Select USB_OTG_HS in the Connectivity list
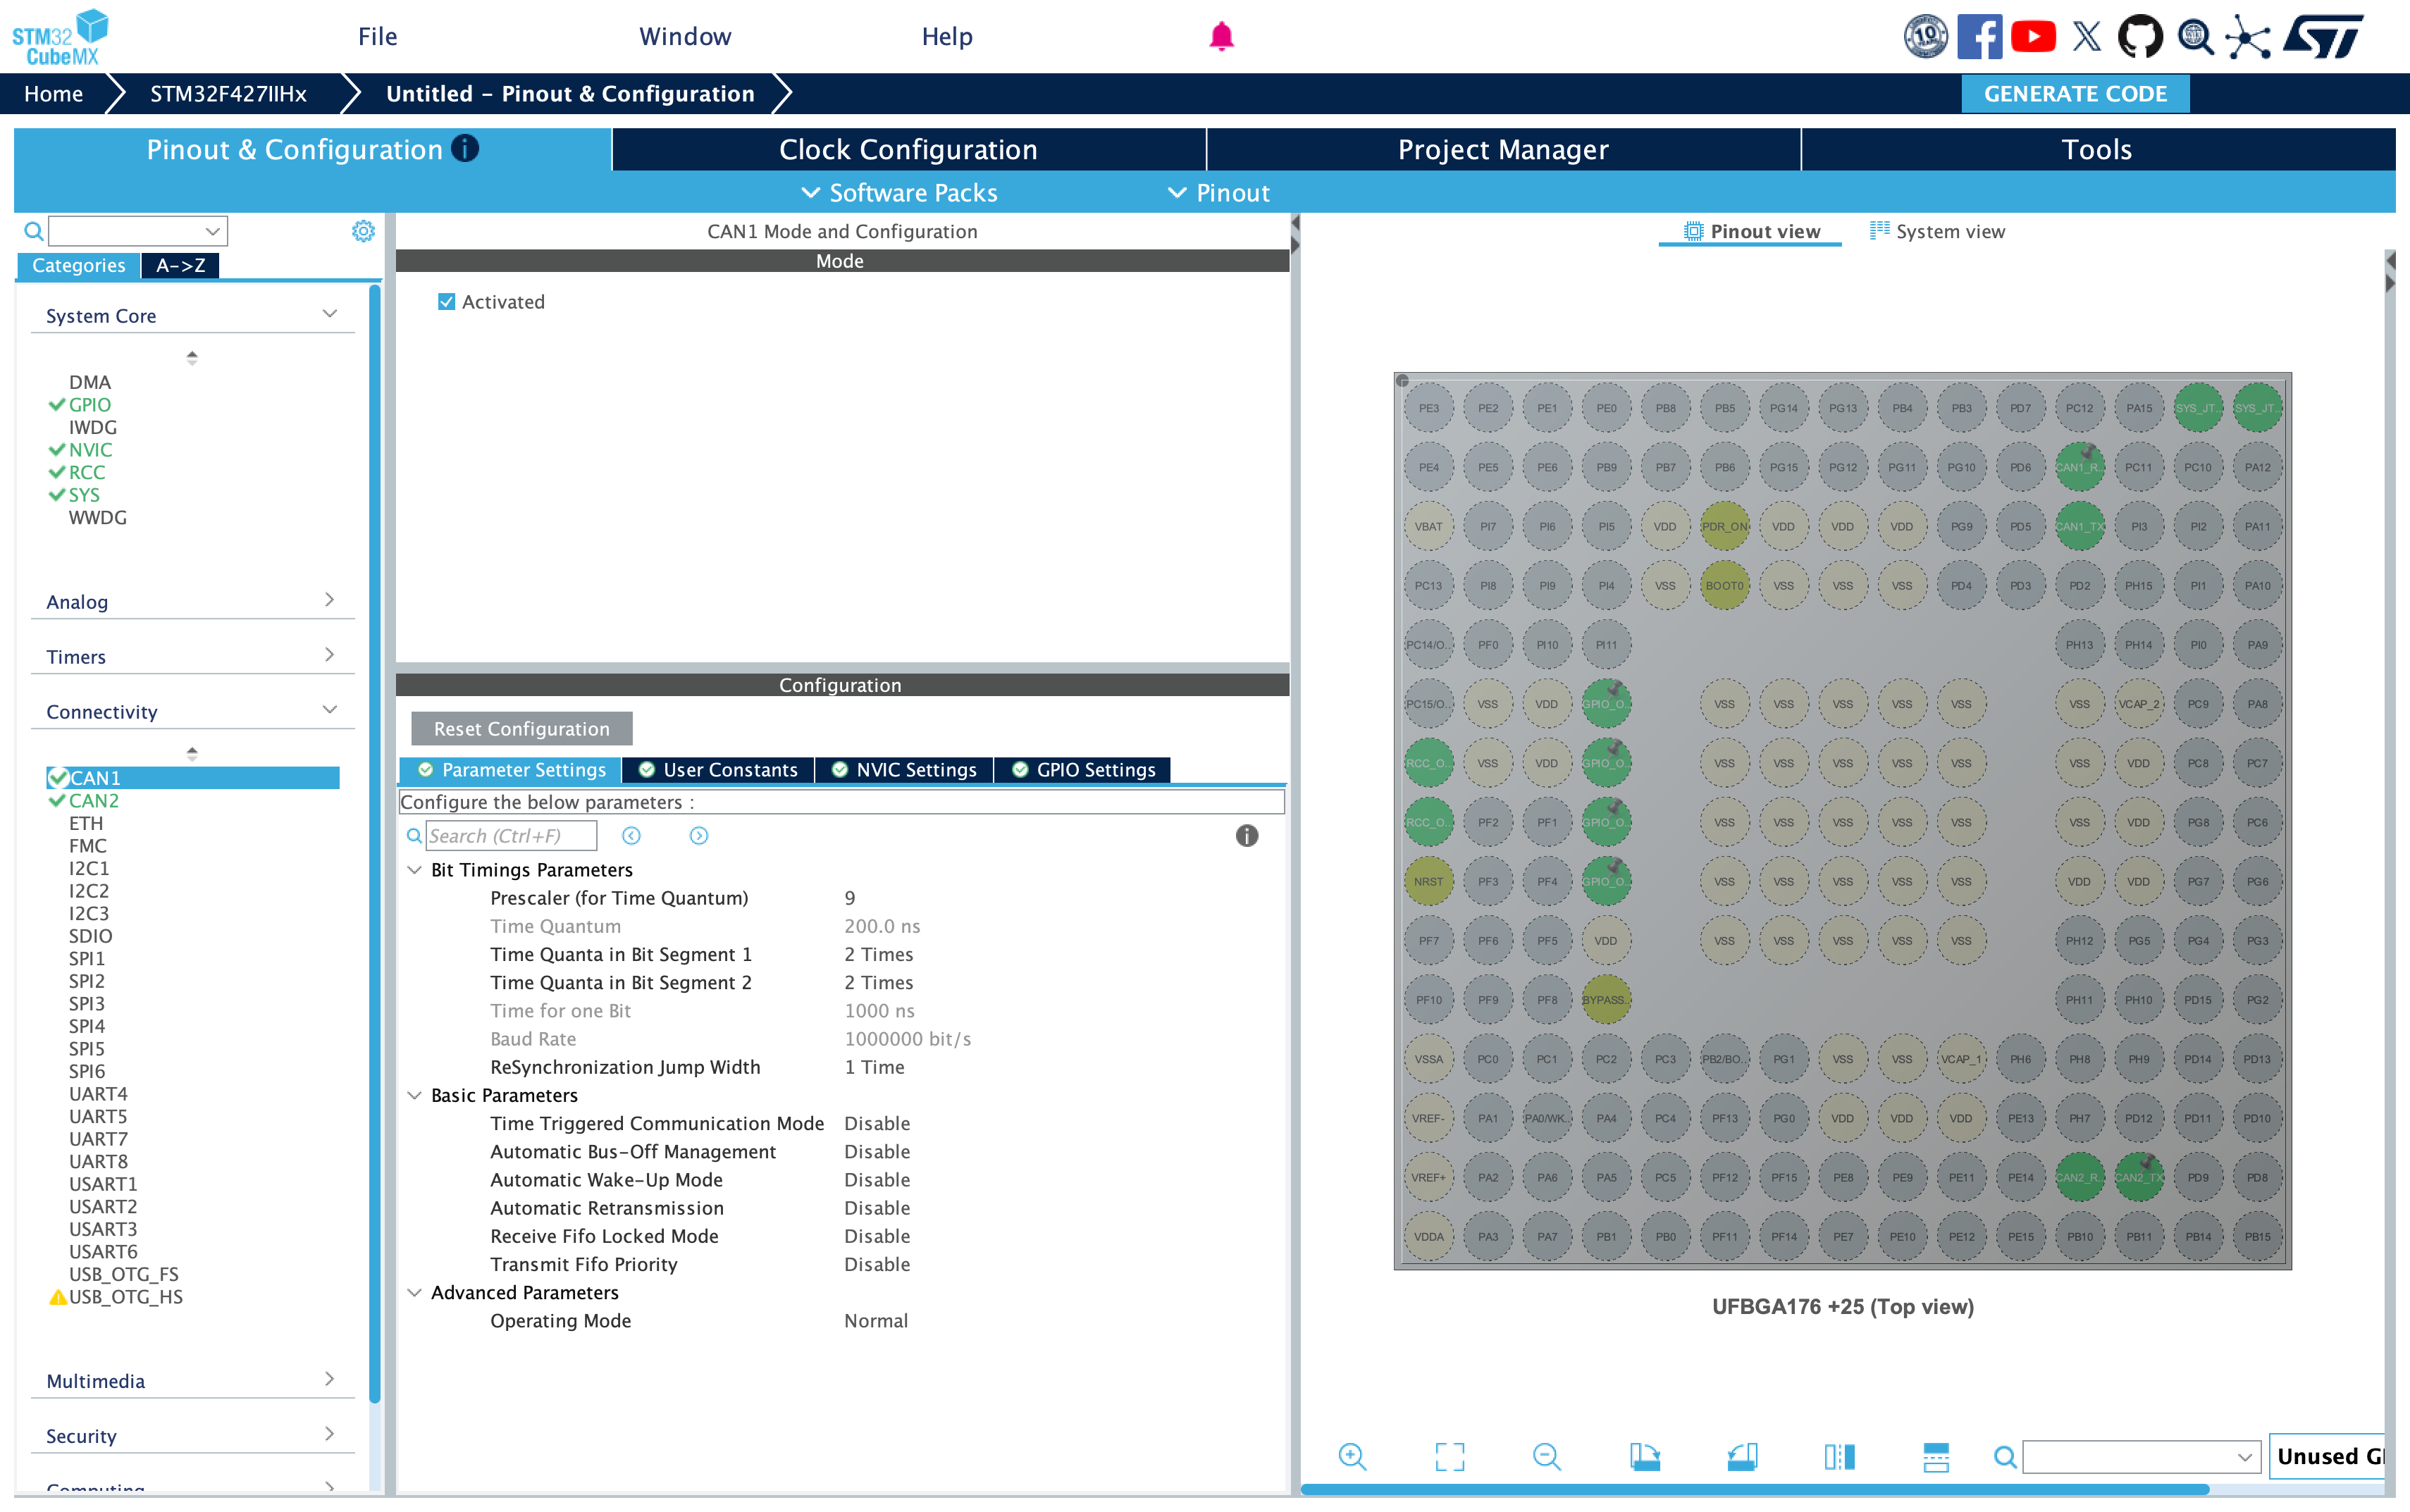Viewport: 2410px width, 1512px height. pos(126,1297)
